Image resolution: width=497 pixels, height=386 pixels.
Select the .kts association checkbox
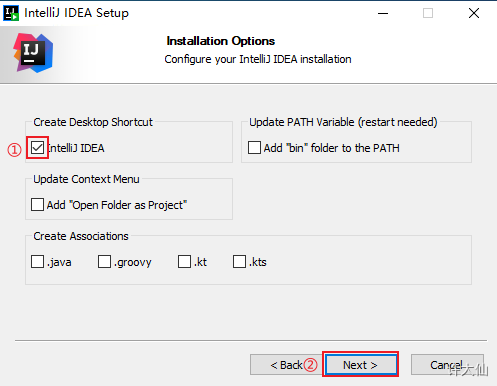[239, 262]
